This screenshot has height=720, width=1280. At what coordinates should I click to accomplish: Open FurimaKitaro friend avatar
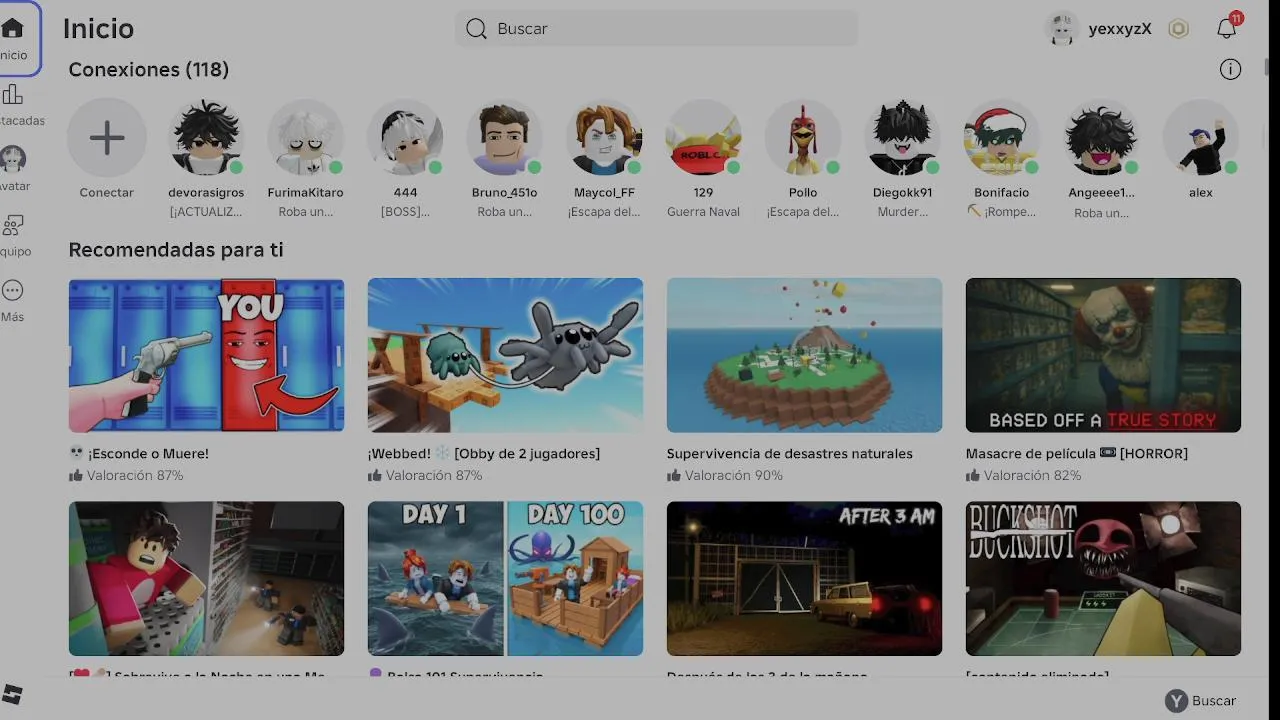305,138
